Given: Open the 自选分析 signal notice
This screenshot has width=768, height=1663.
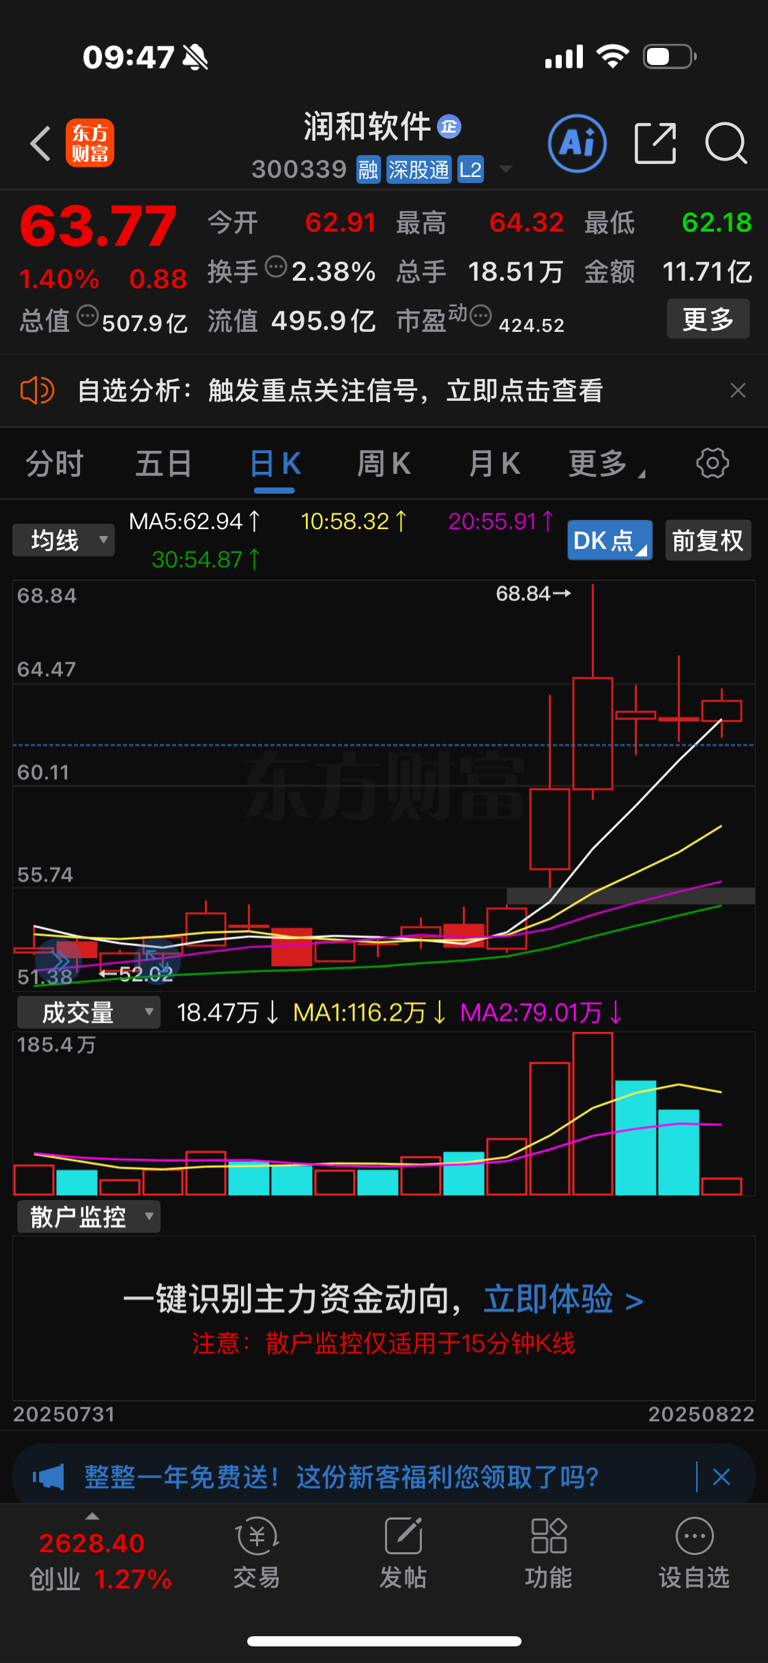Looking at the screenshot, I should pyautogui.click(x=340, y=390).
